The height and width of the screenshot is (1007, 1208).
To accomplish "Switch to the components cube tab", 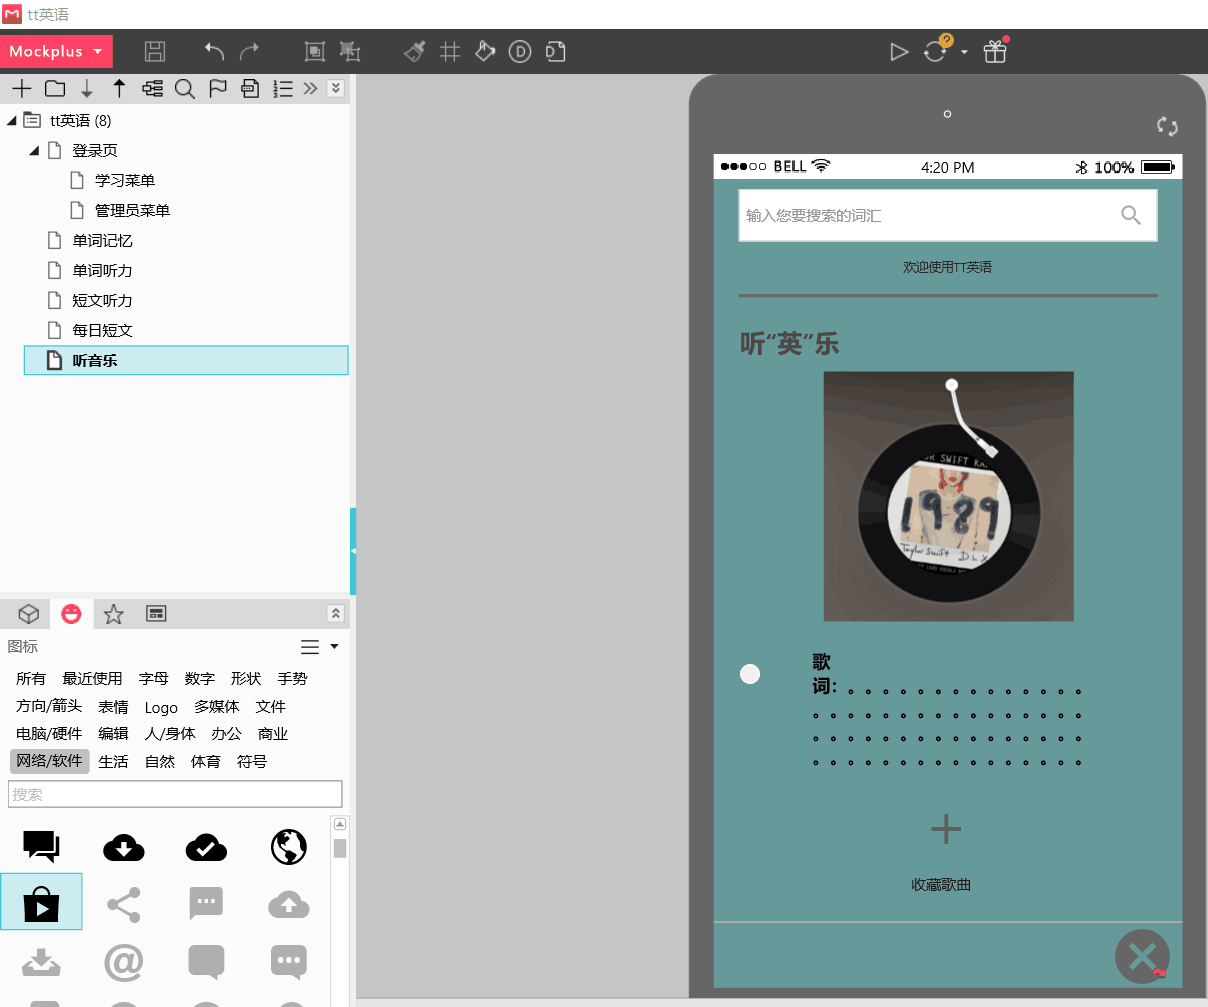I will click(29, 613).
